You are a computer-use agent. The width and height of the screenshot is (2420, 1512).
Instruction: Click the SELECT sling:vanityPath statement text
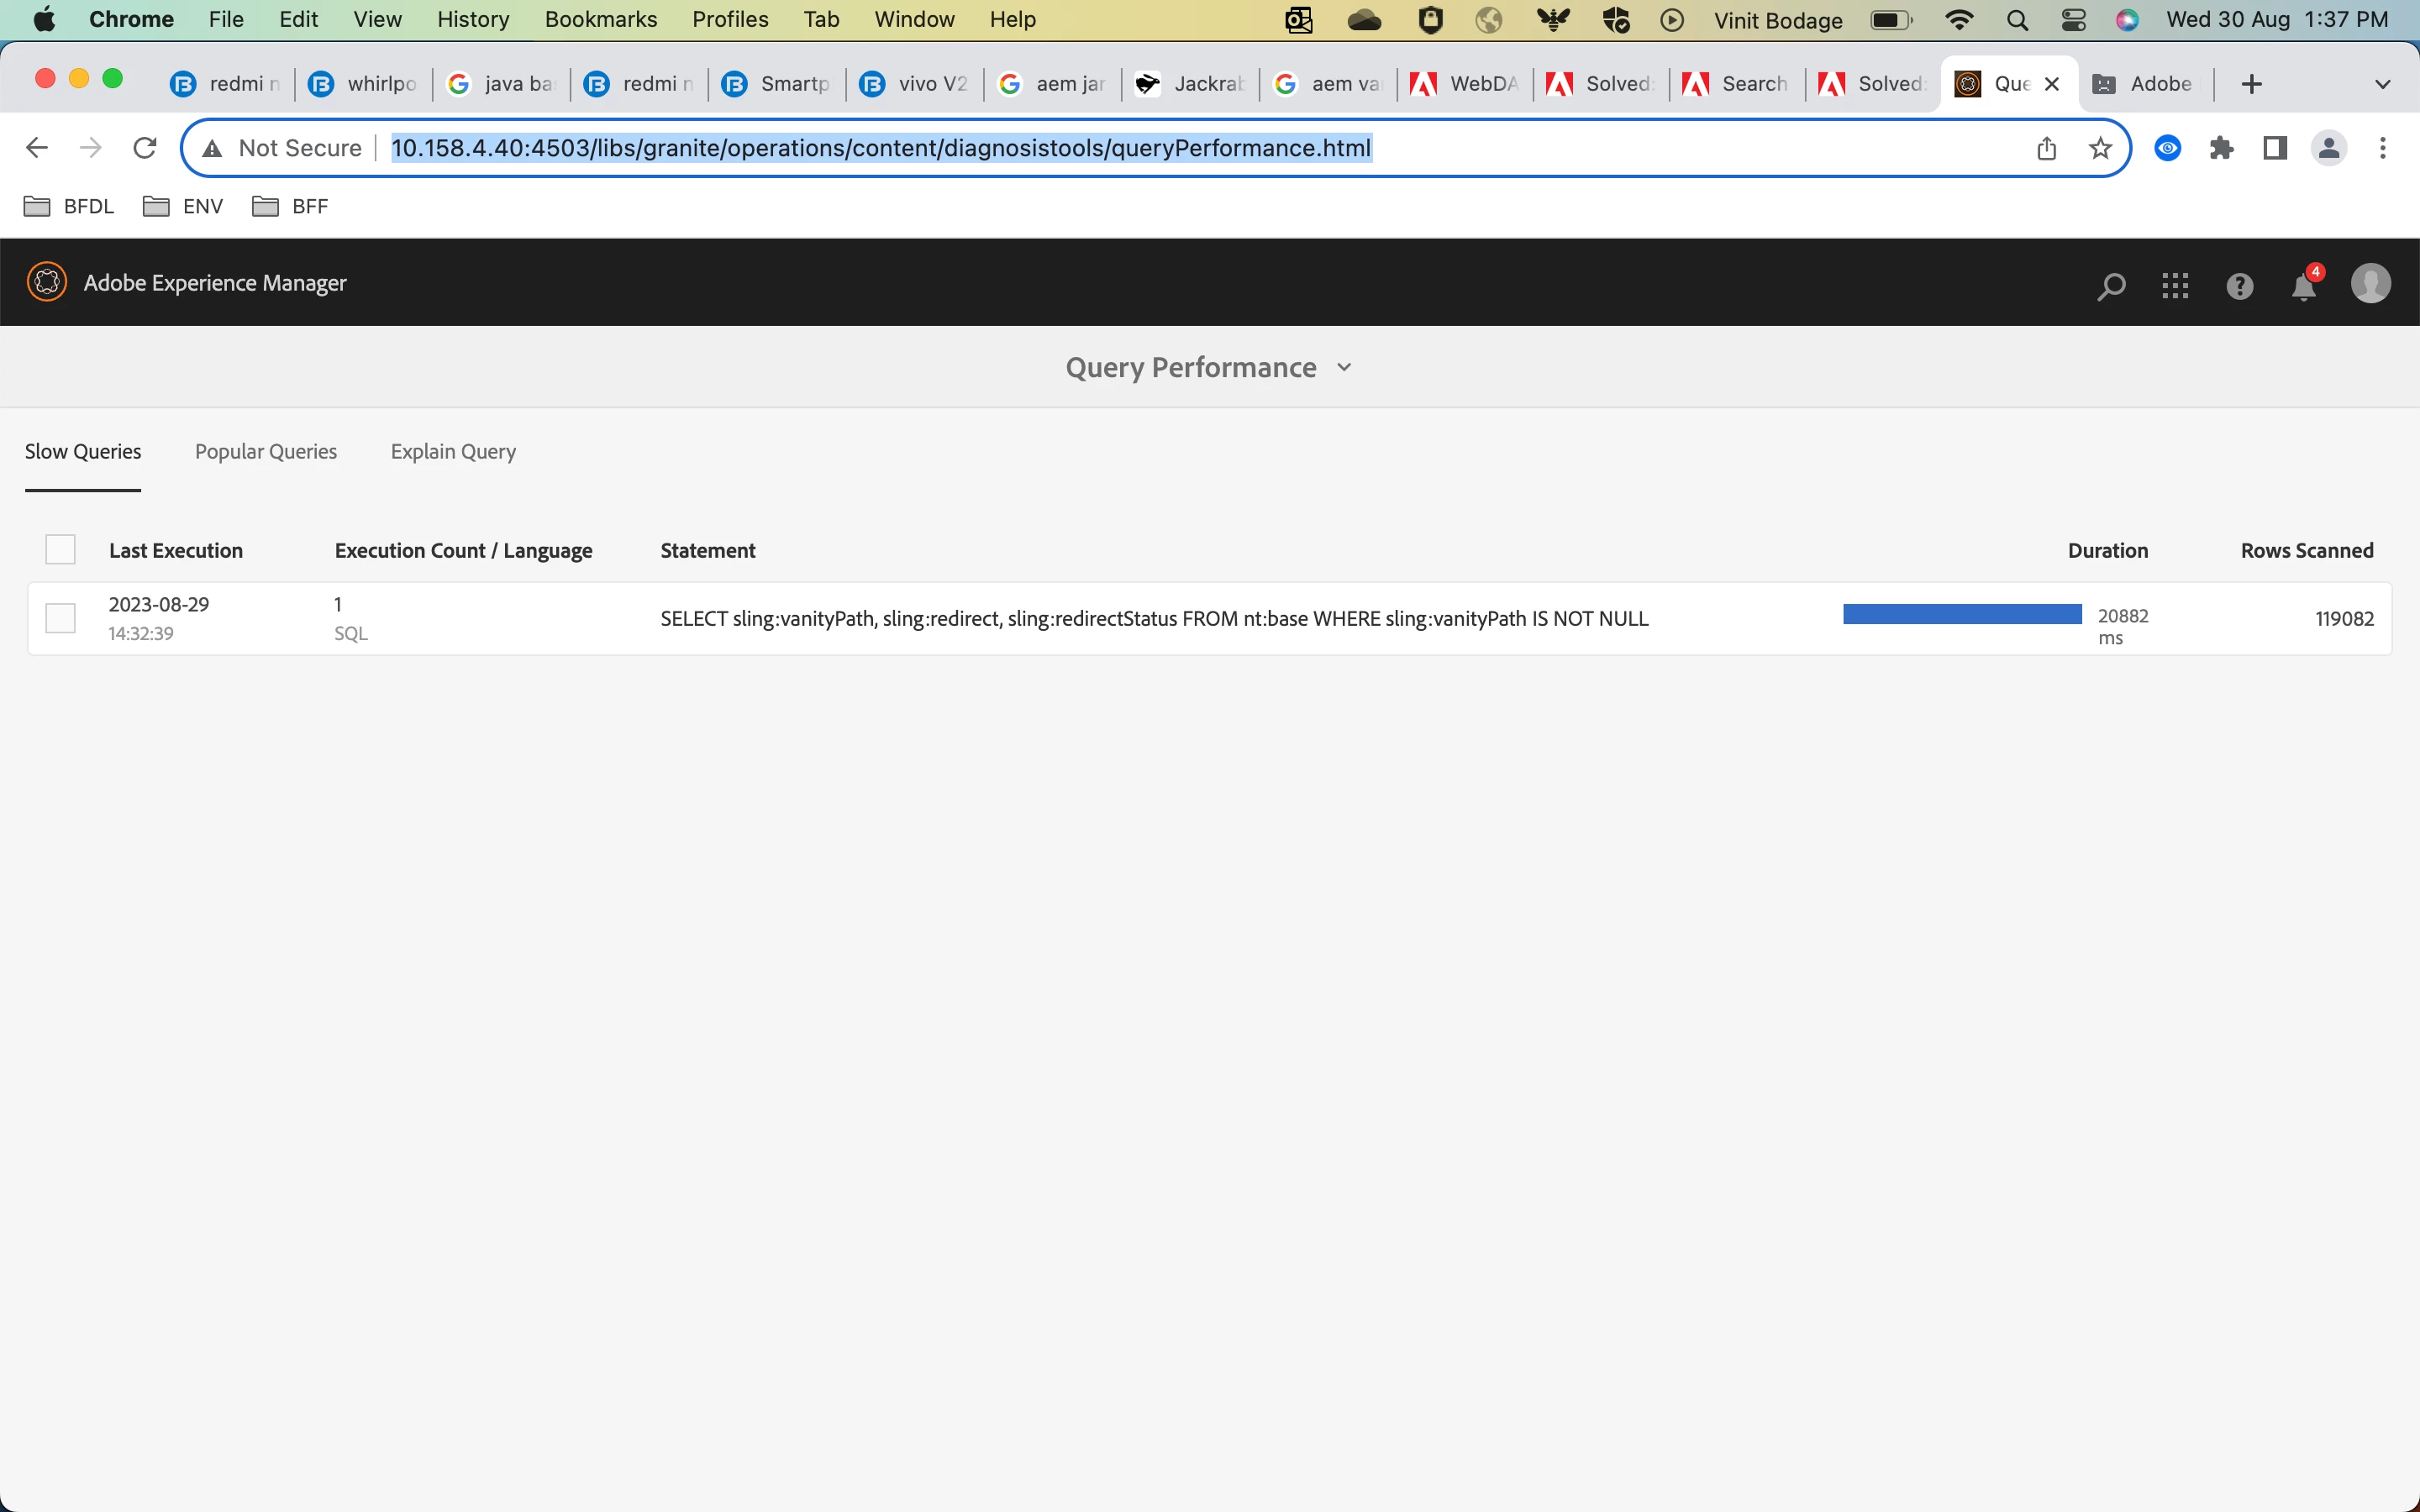coord(1154,618)
